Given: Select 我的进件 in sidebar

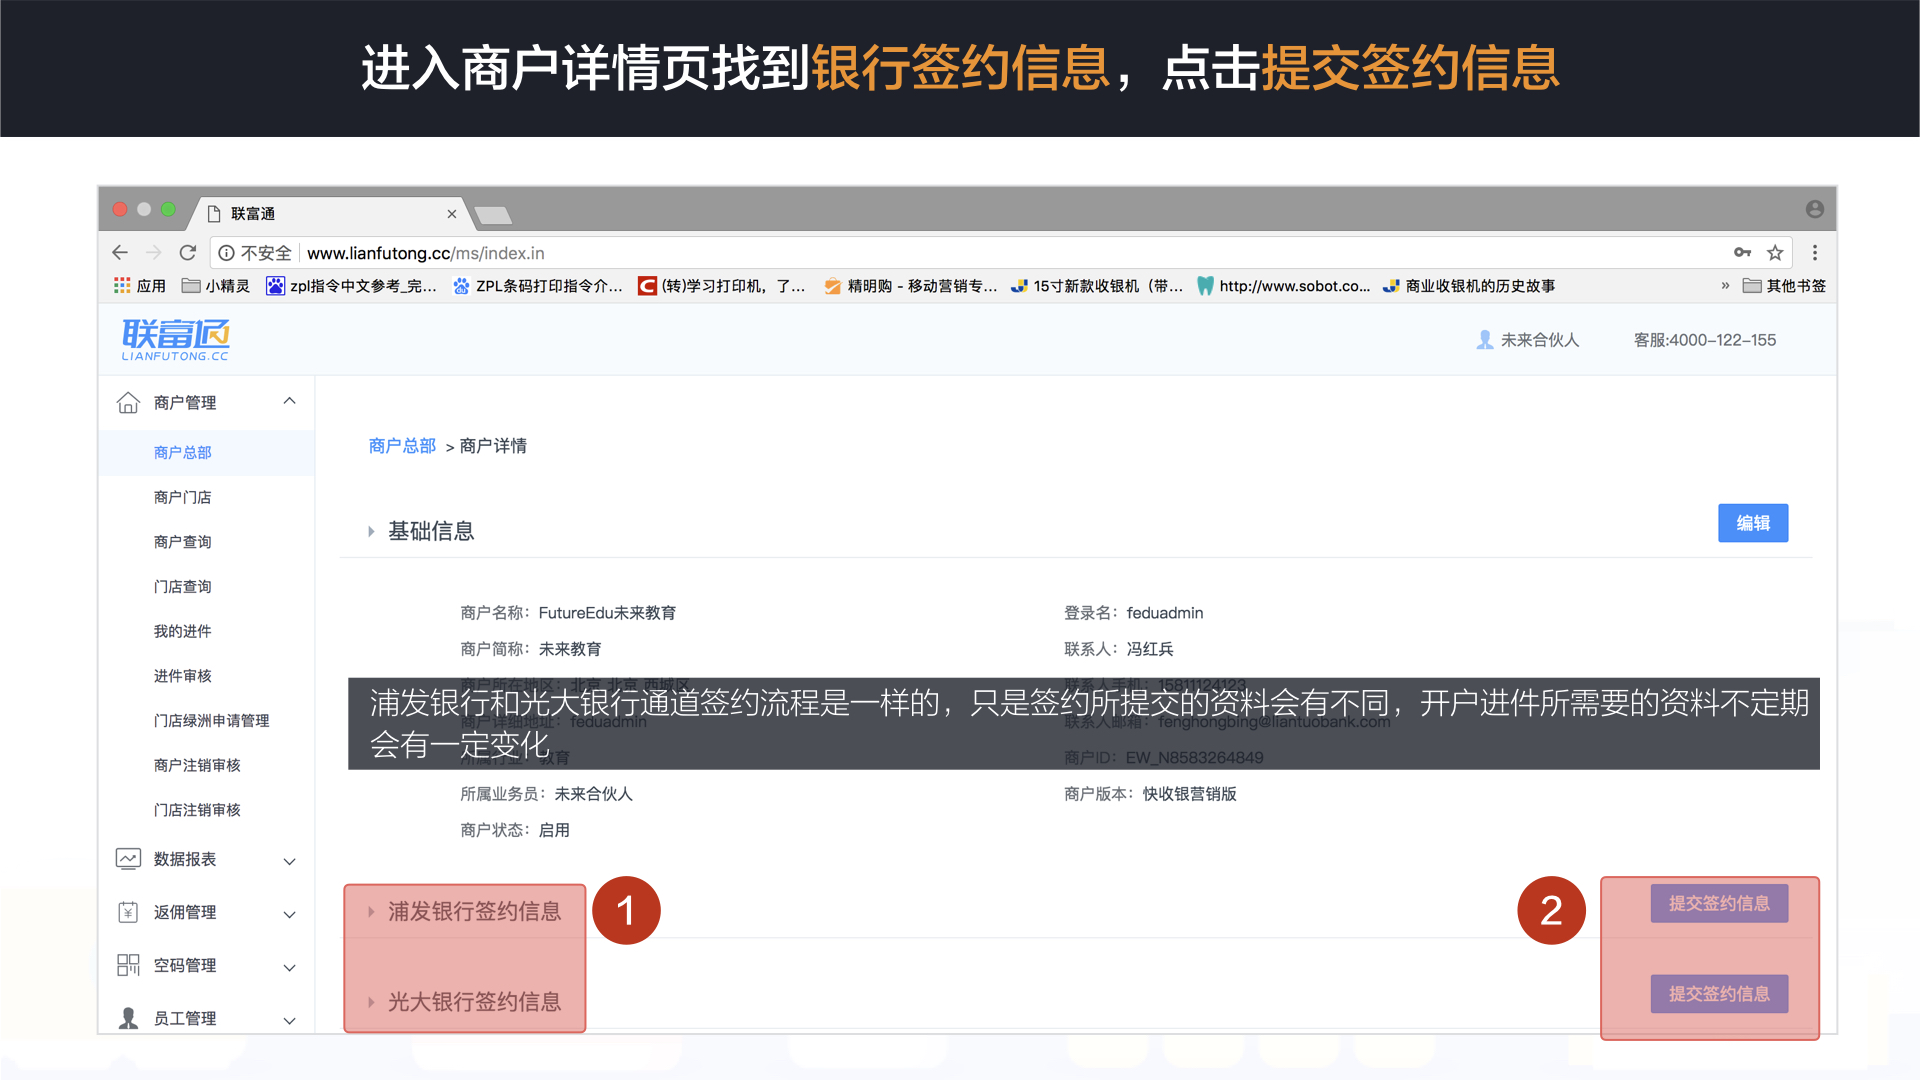Looking at the screenshot, I should pyautogui.click(x=183, y=631).
